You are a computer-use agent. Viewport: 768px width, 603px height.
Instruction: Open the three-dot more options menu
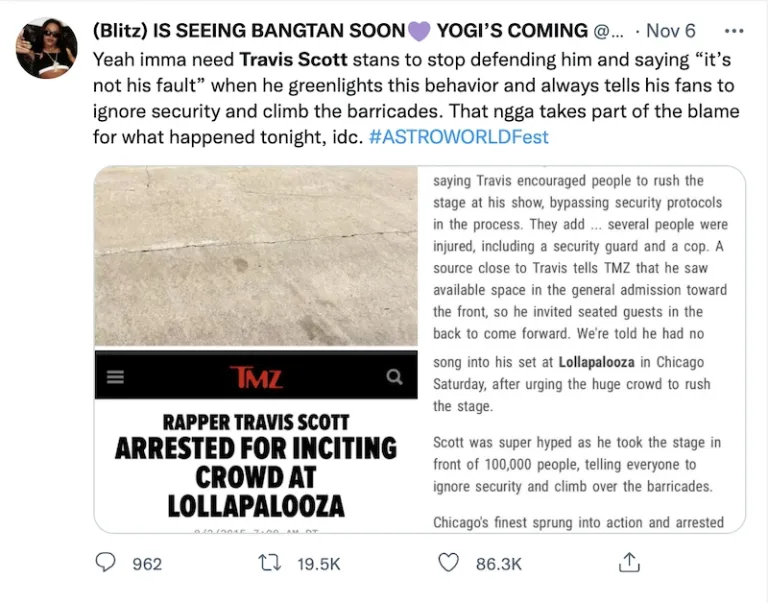(x=733, y=31)
